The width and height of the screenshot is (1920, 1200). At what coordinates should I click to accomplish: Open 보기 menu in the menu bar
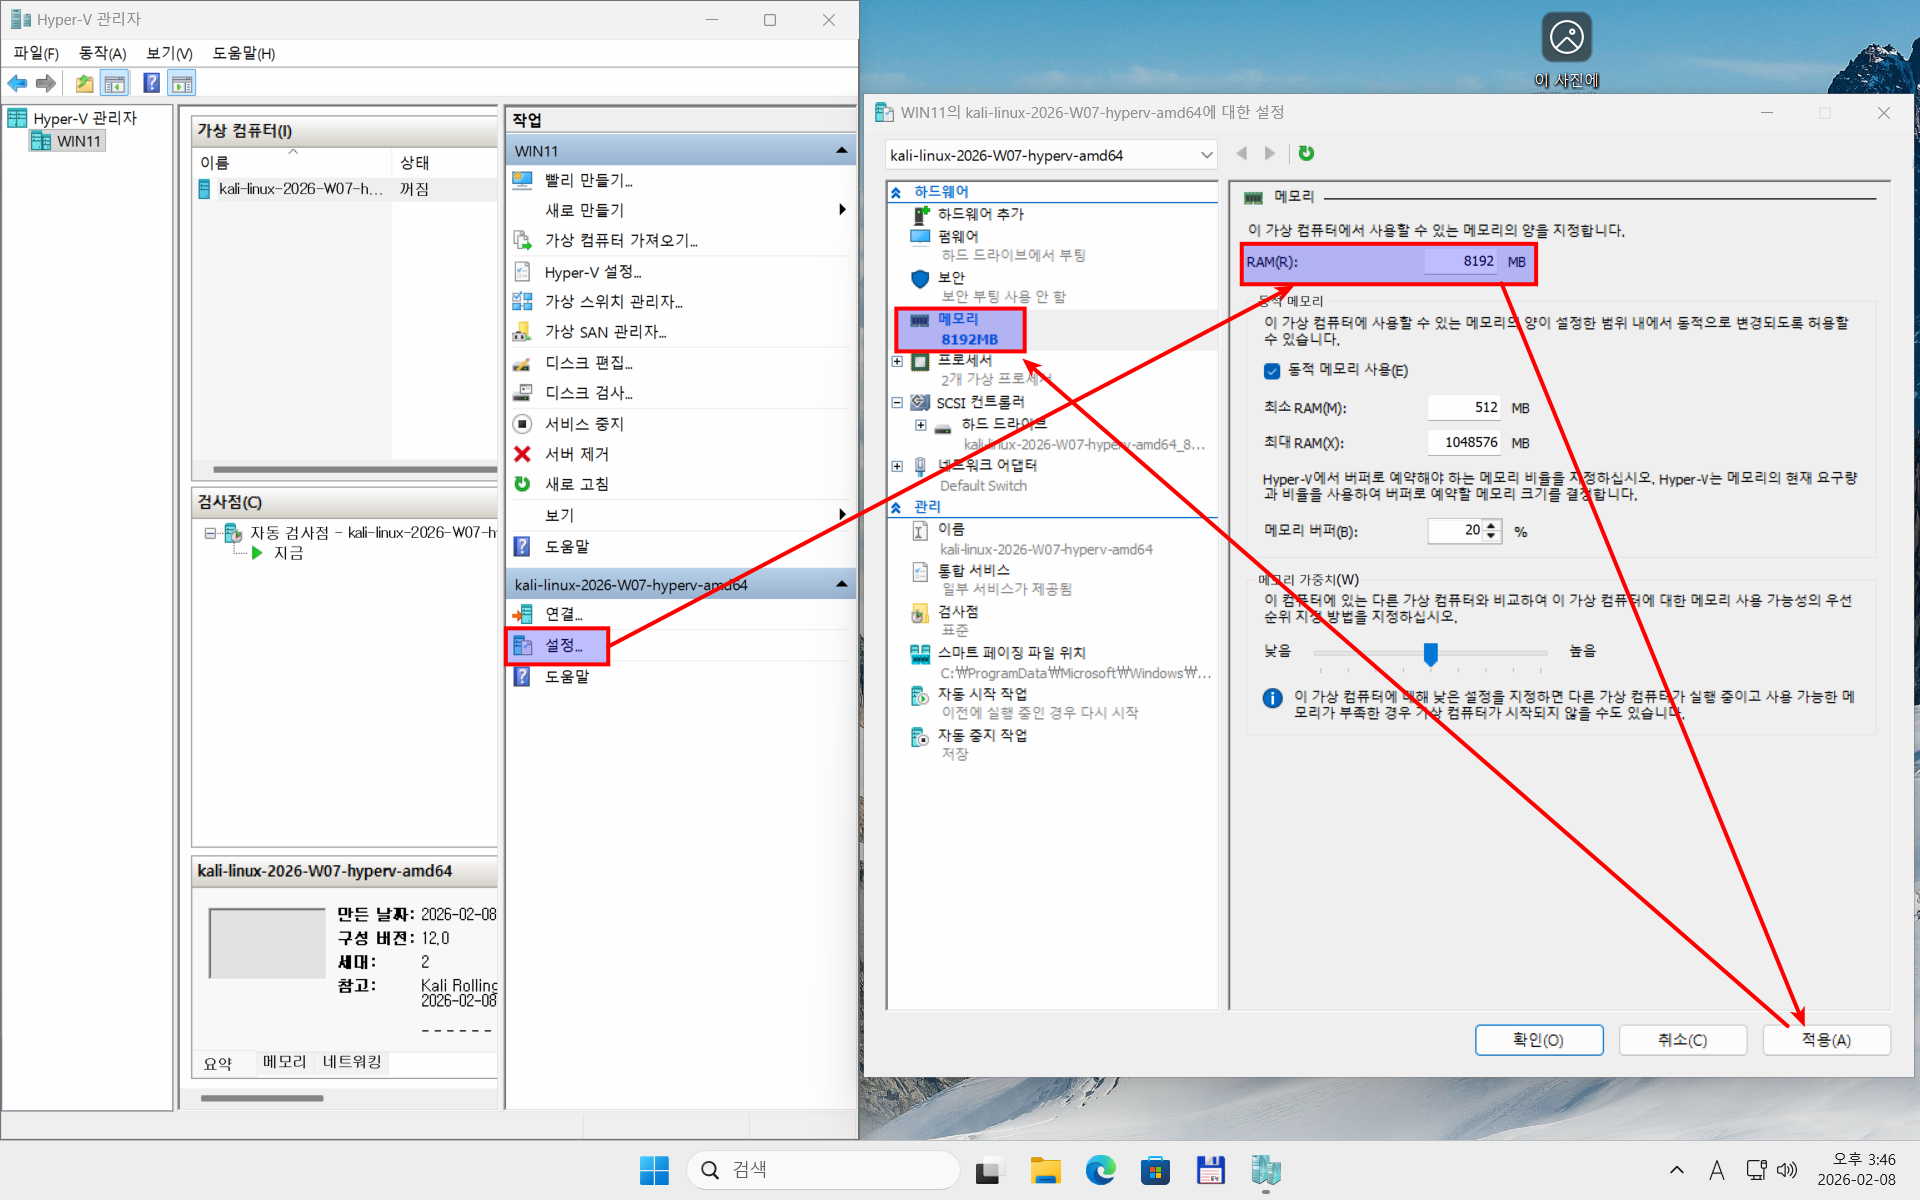point(169,53)
